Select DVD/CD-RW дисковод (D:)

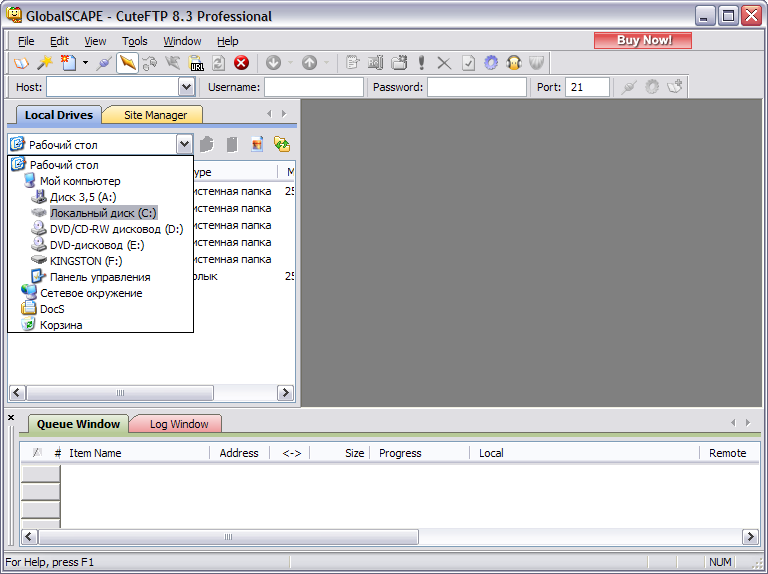coord(116,229)
